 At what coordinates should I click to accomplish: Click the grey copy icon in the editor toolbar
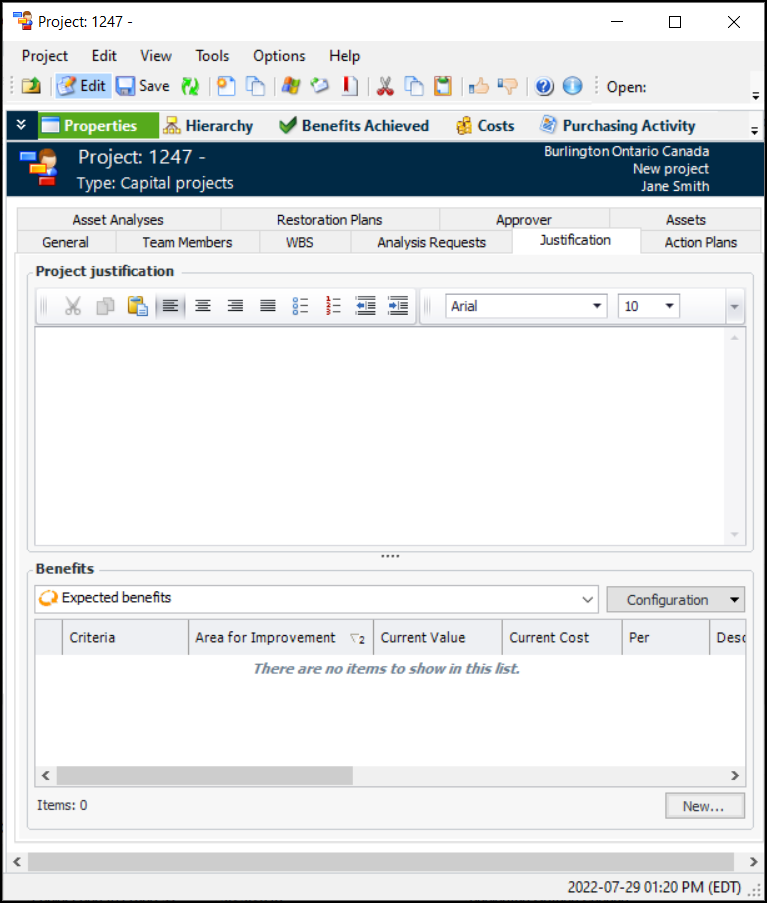(x=105, y=306)
